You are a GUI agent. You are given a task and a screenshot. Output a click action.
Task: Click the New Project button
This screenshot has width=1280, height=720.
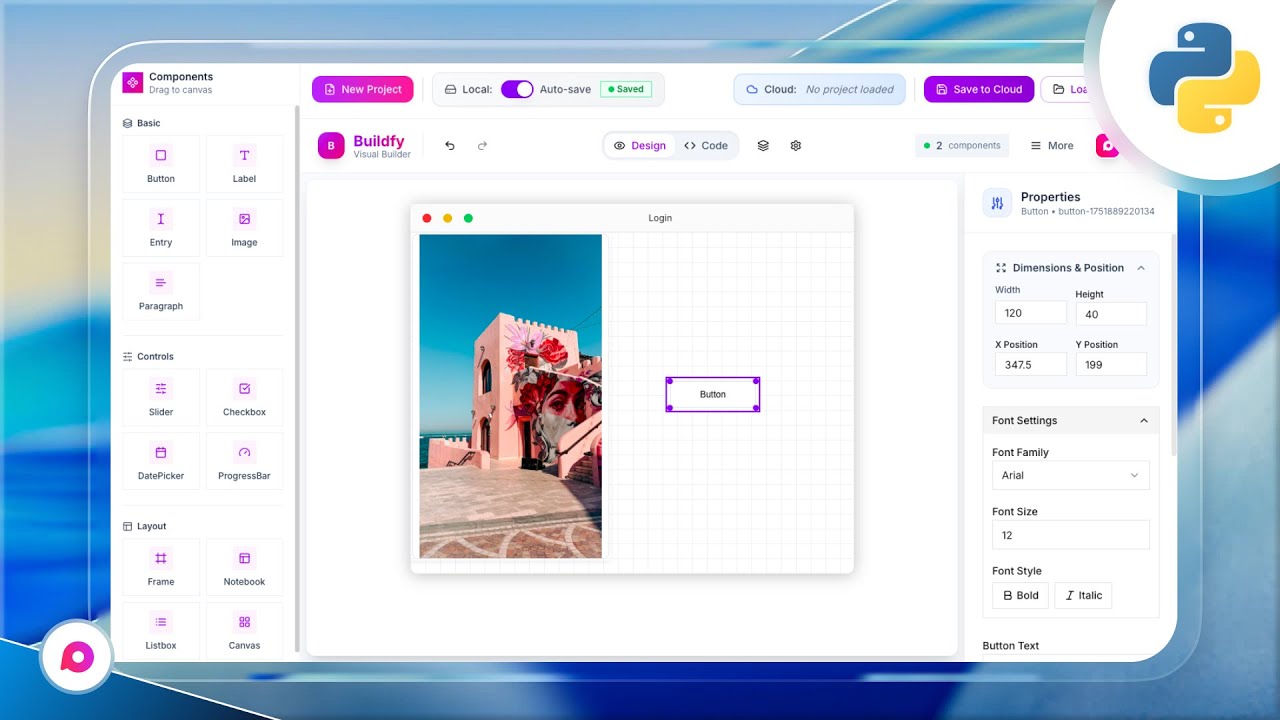(362, 89)
